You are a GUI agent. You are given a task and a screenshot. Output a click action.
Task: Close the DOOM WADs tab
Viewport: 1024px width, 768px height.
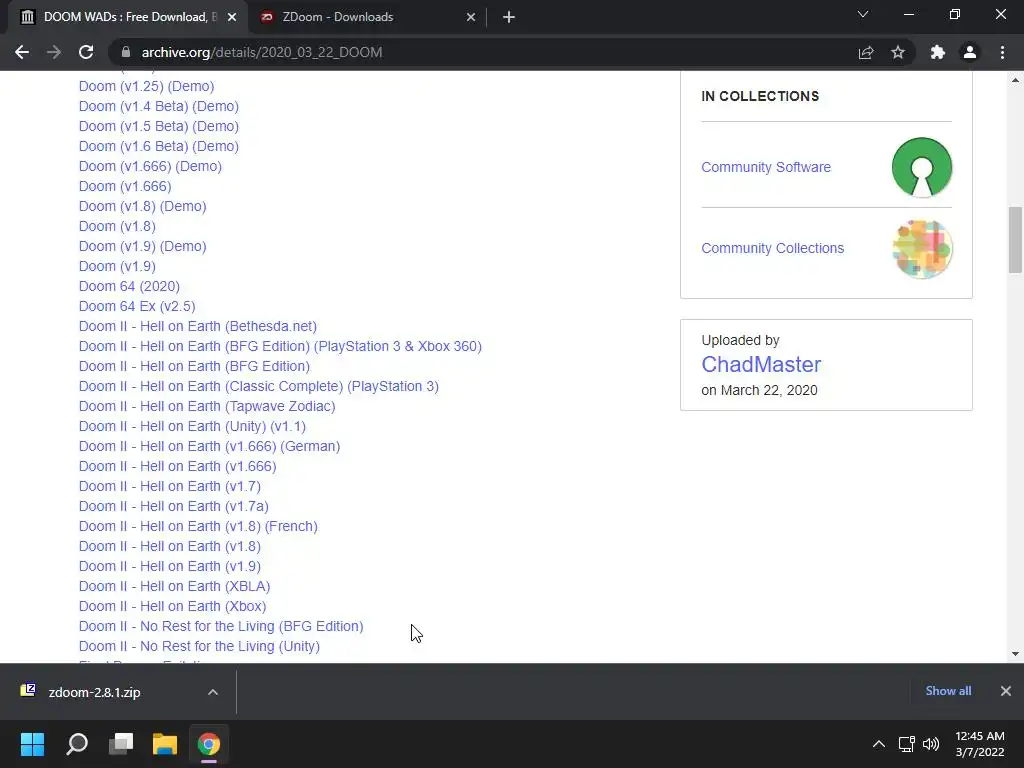[x=232, y=17]
